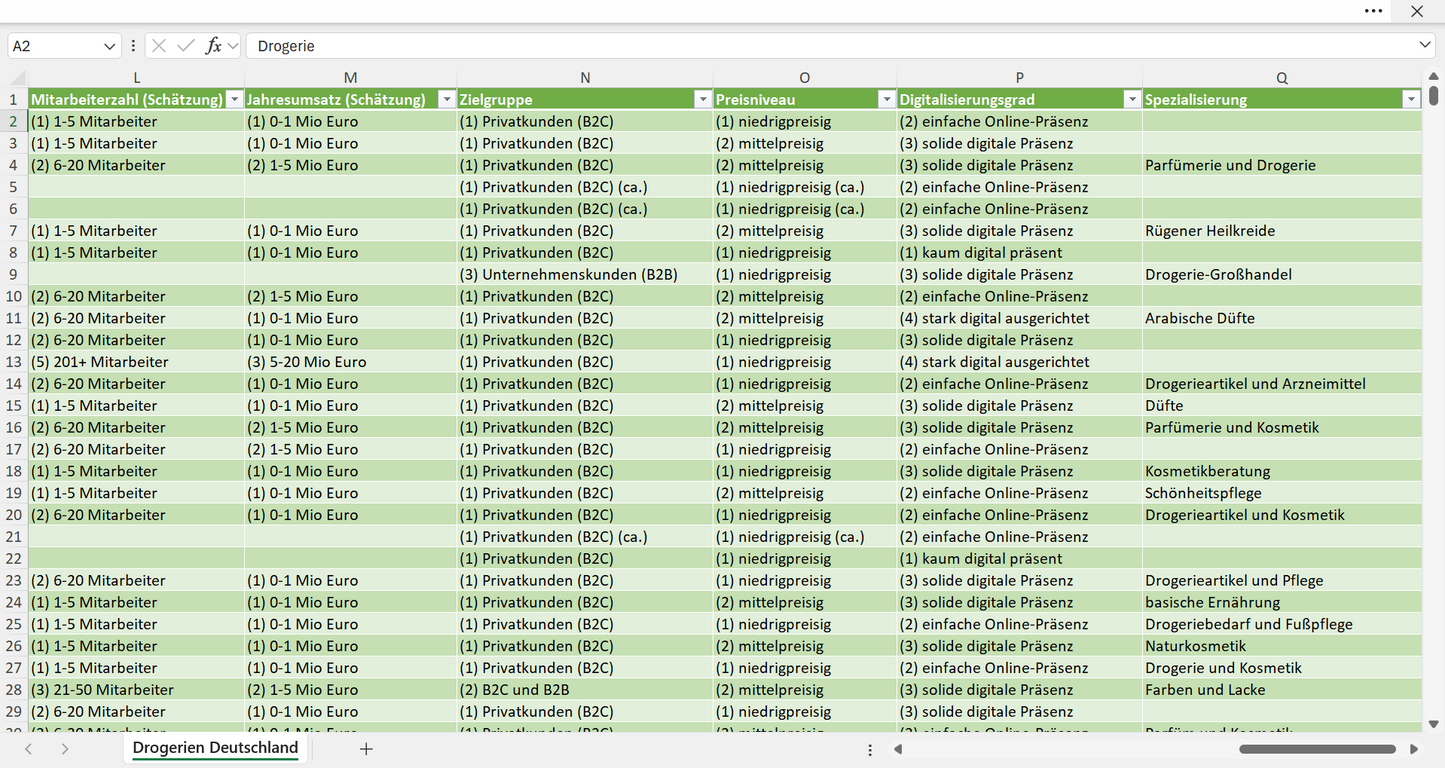Image resolution: width=1445 pixels, height=768 pixels.
Task: Click '(1) Privatkunden (B2C) (ca.)' in row 21
Action: click(x=585, y=537)
